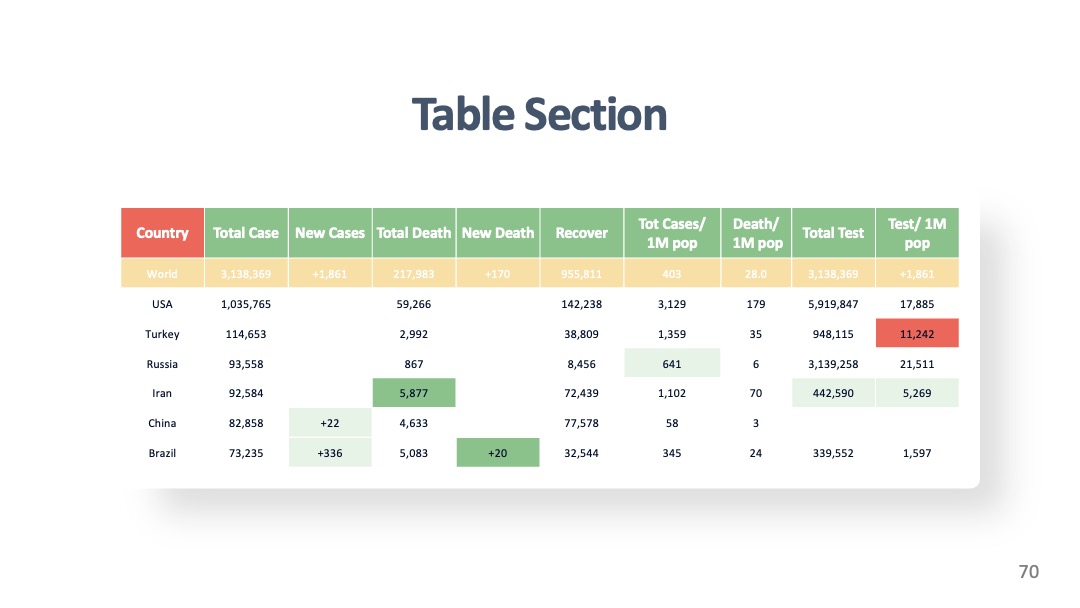
Task: Select the Death/1M pop header
Action: click(756, 233)
